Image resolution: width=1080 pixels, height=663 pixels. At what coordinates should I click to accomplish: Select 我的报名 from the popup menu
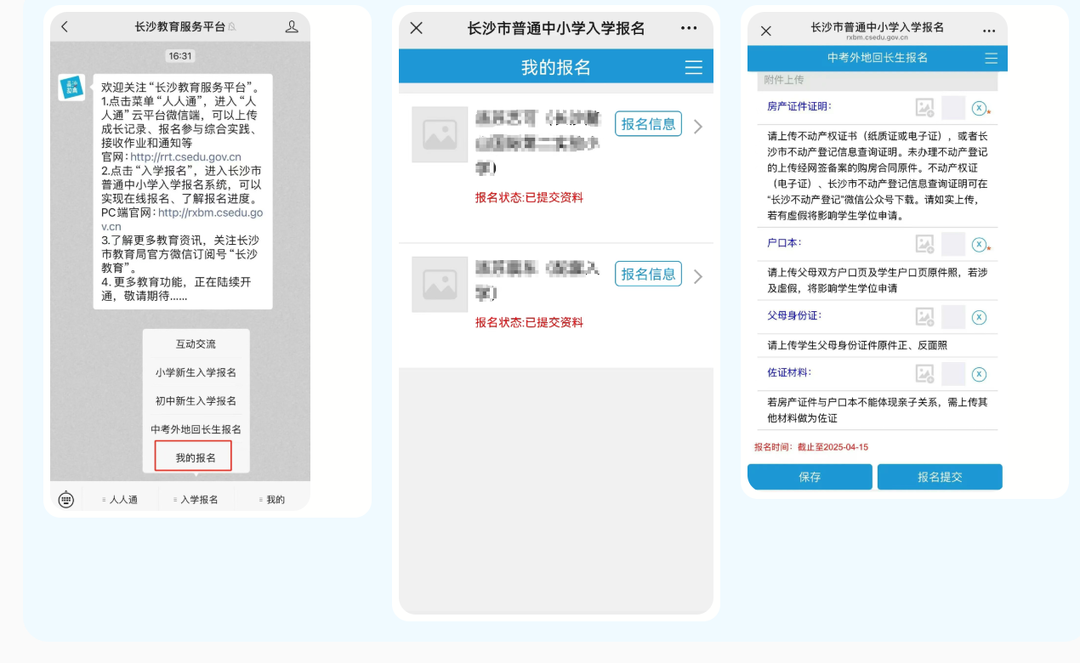point(195,457)
